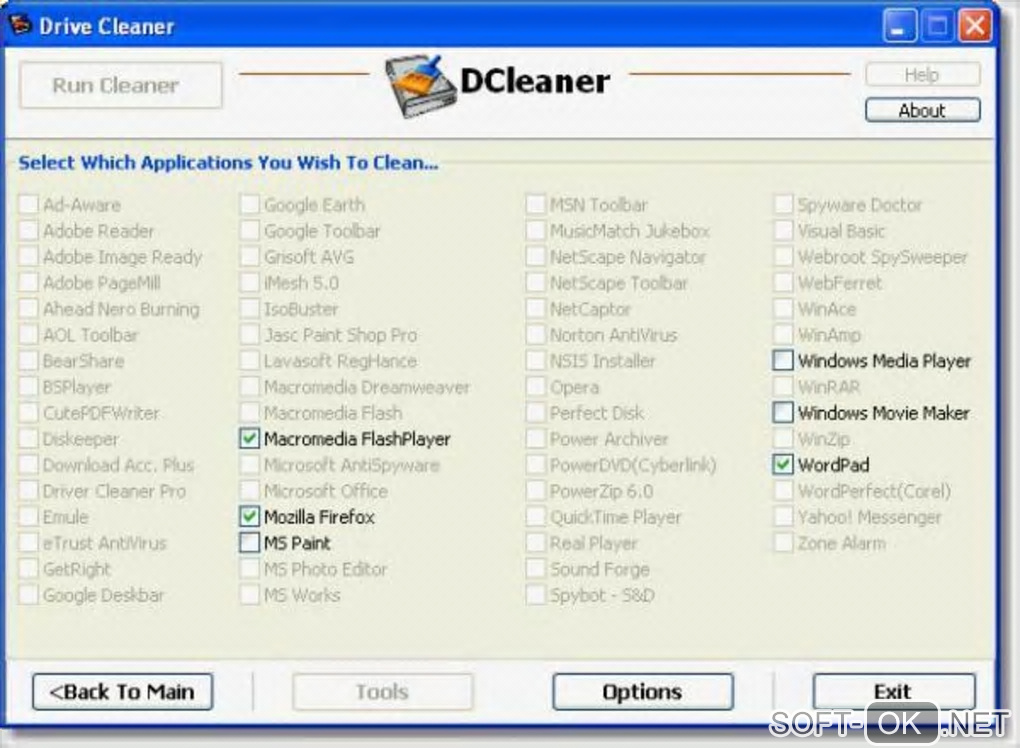The height and width of the screenshot is (748, 1020).
Task: Click the Visual Basic label
Action: coord(842,231)
